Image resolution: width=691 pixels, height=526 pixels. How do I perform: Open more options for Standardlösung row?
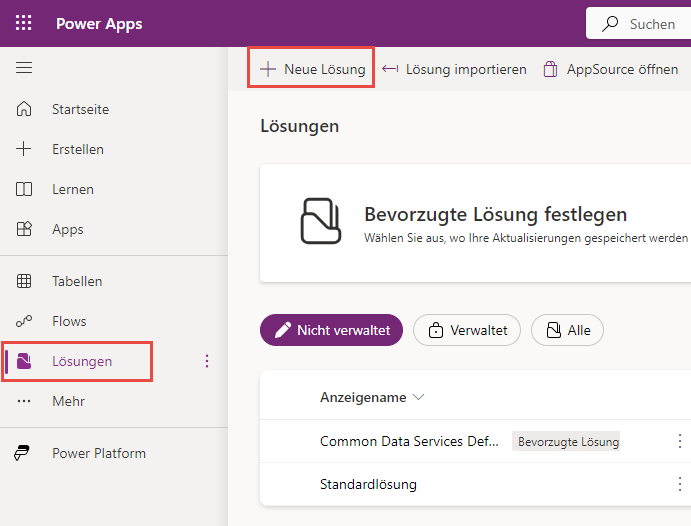pyautogui.click(x=680, y=484)
